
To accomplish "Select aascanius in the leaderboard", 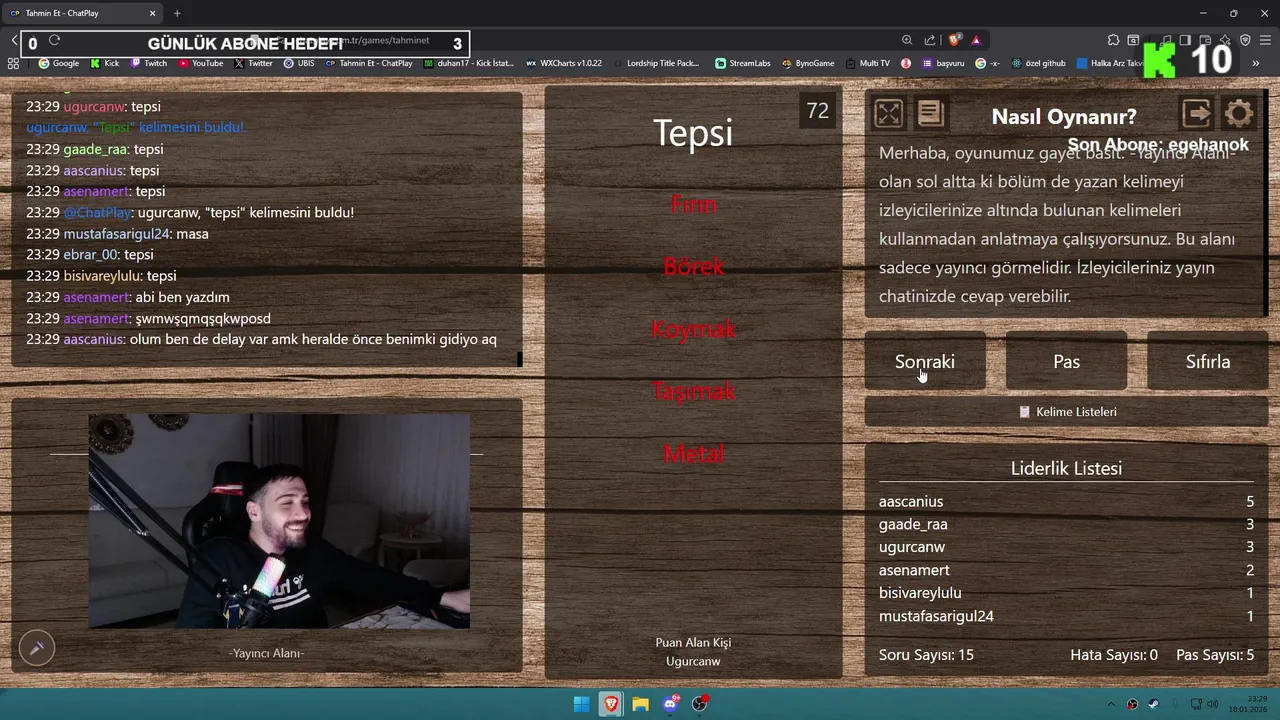I will pos(911,502).
